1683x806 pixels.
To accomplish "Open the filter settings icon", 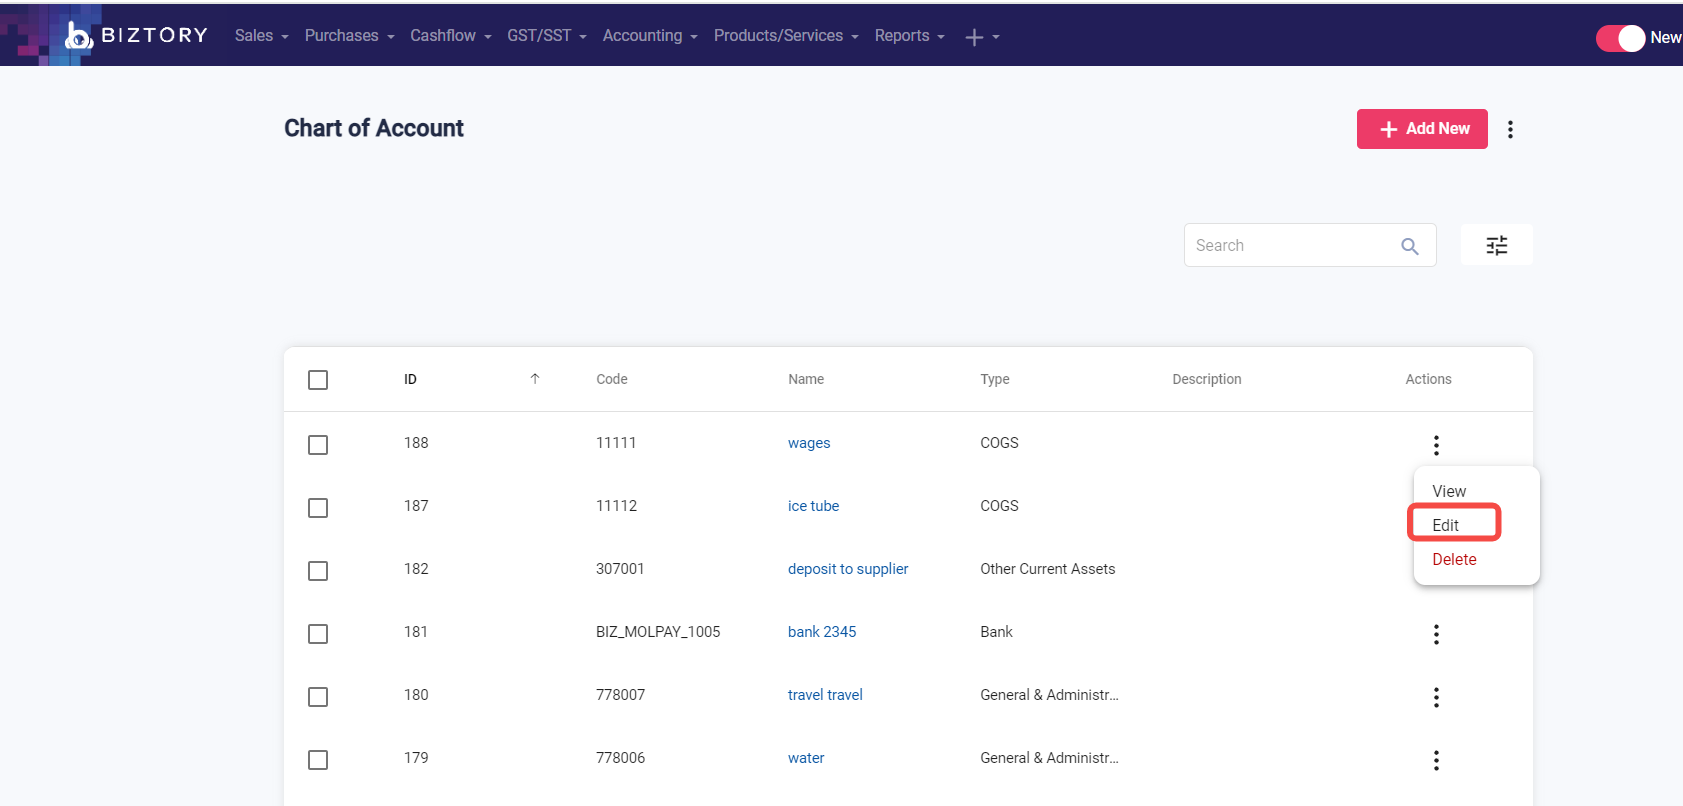I will (x=1497, y=245).
